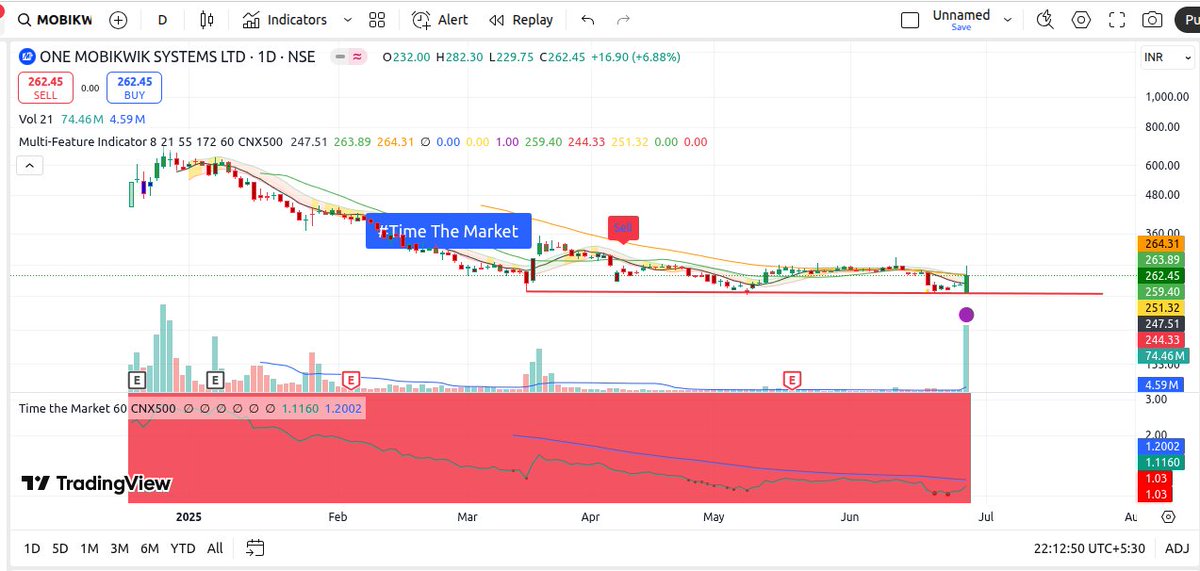Expand the manage layouts chevron
The image size is (1200, 571).
[x=1008, y=20]
